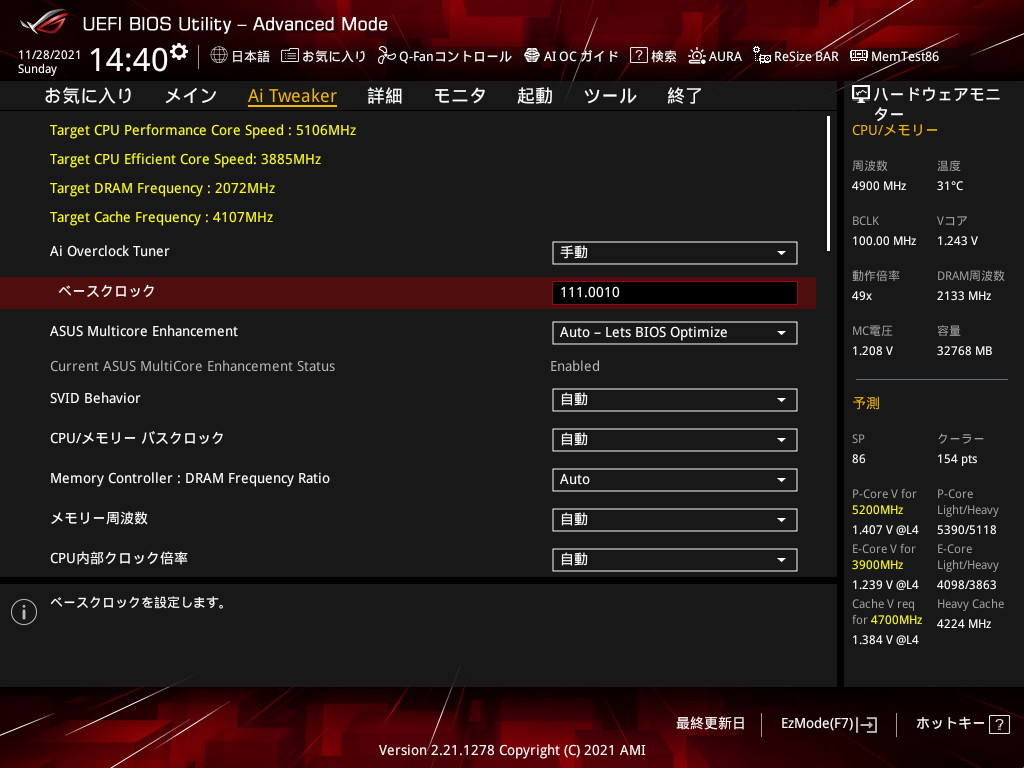Click the 154 pts cooler score
Image resolution: width=1024 pixels, height=768 pixels.
click(957, 459)
